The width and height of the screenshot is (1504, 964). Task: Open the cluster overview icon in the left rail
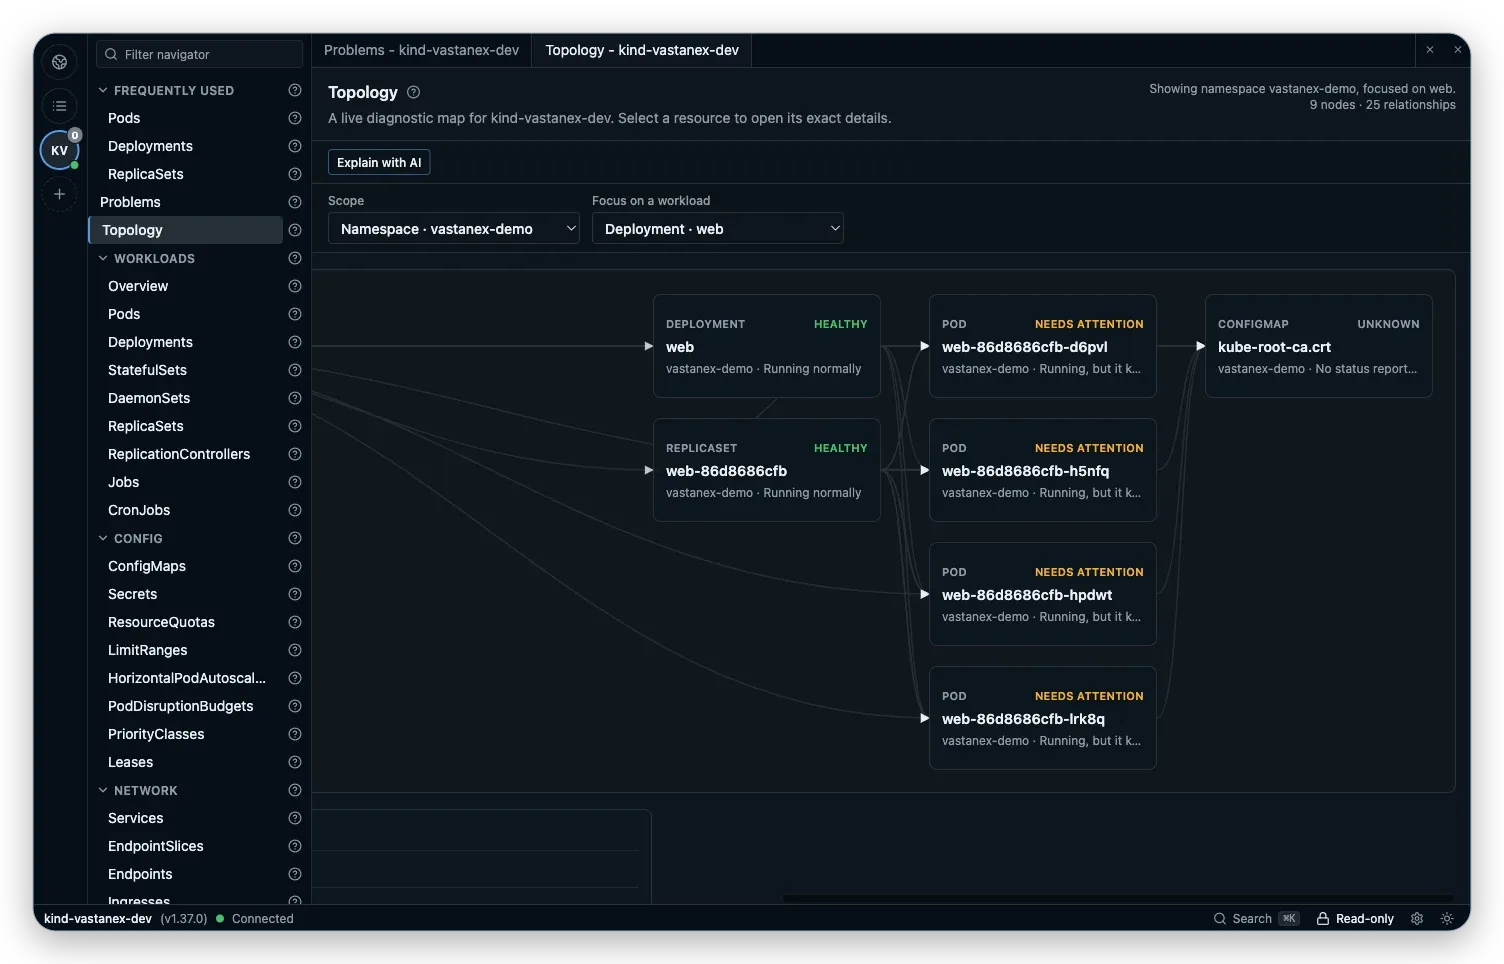coord(60,62)
